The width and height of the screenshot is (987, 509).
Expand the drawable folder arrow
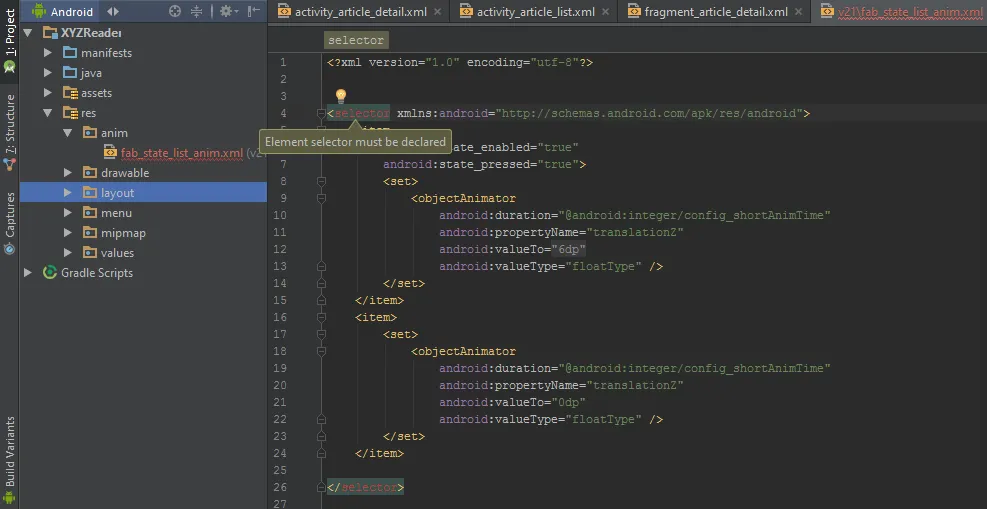(x=68, y=173)
